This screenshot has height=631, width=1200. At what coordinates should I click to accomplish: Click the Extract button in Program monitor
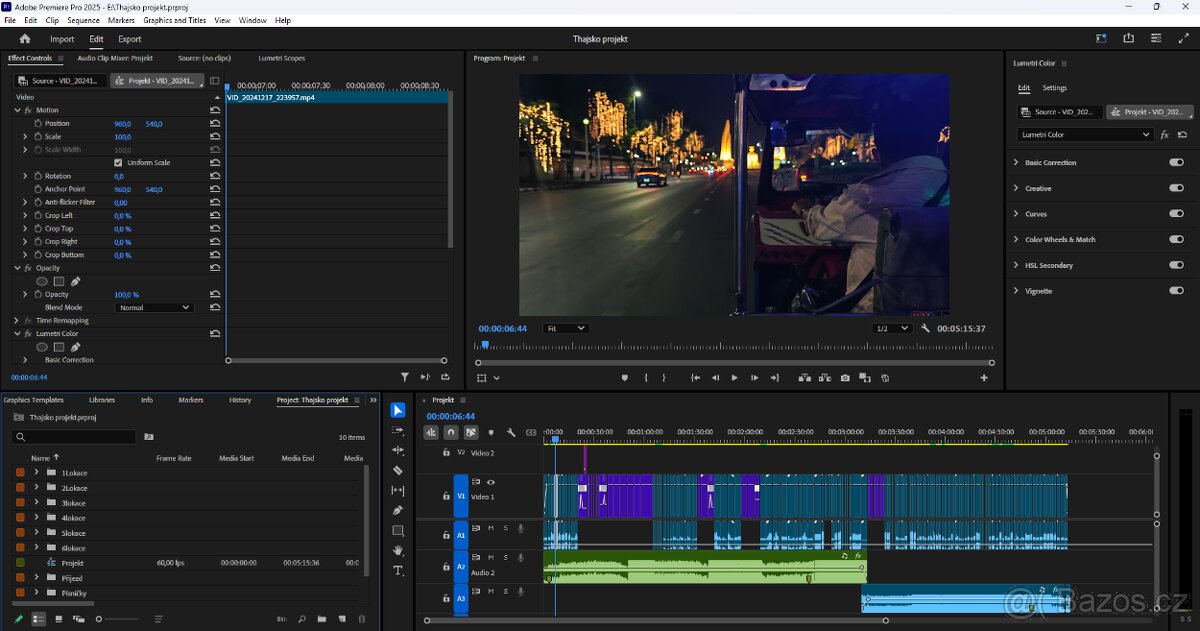coord(824,378)
